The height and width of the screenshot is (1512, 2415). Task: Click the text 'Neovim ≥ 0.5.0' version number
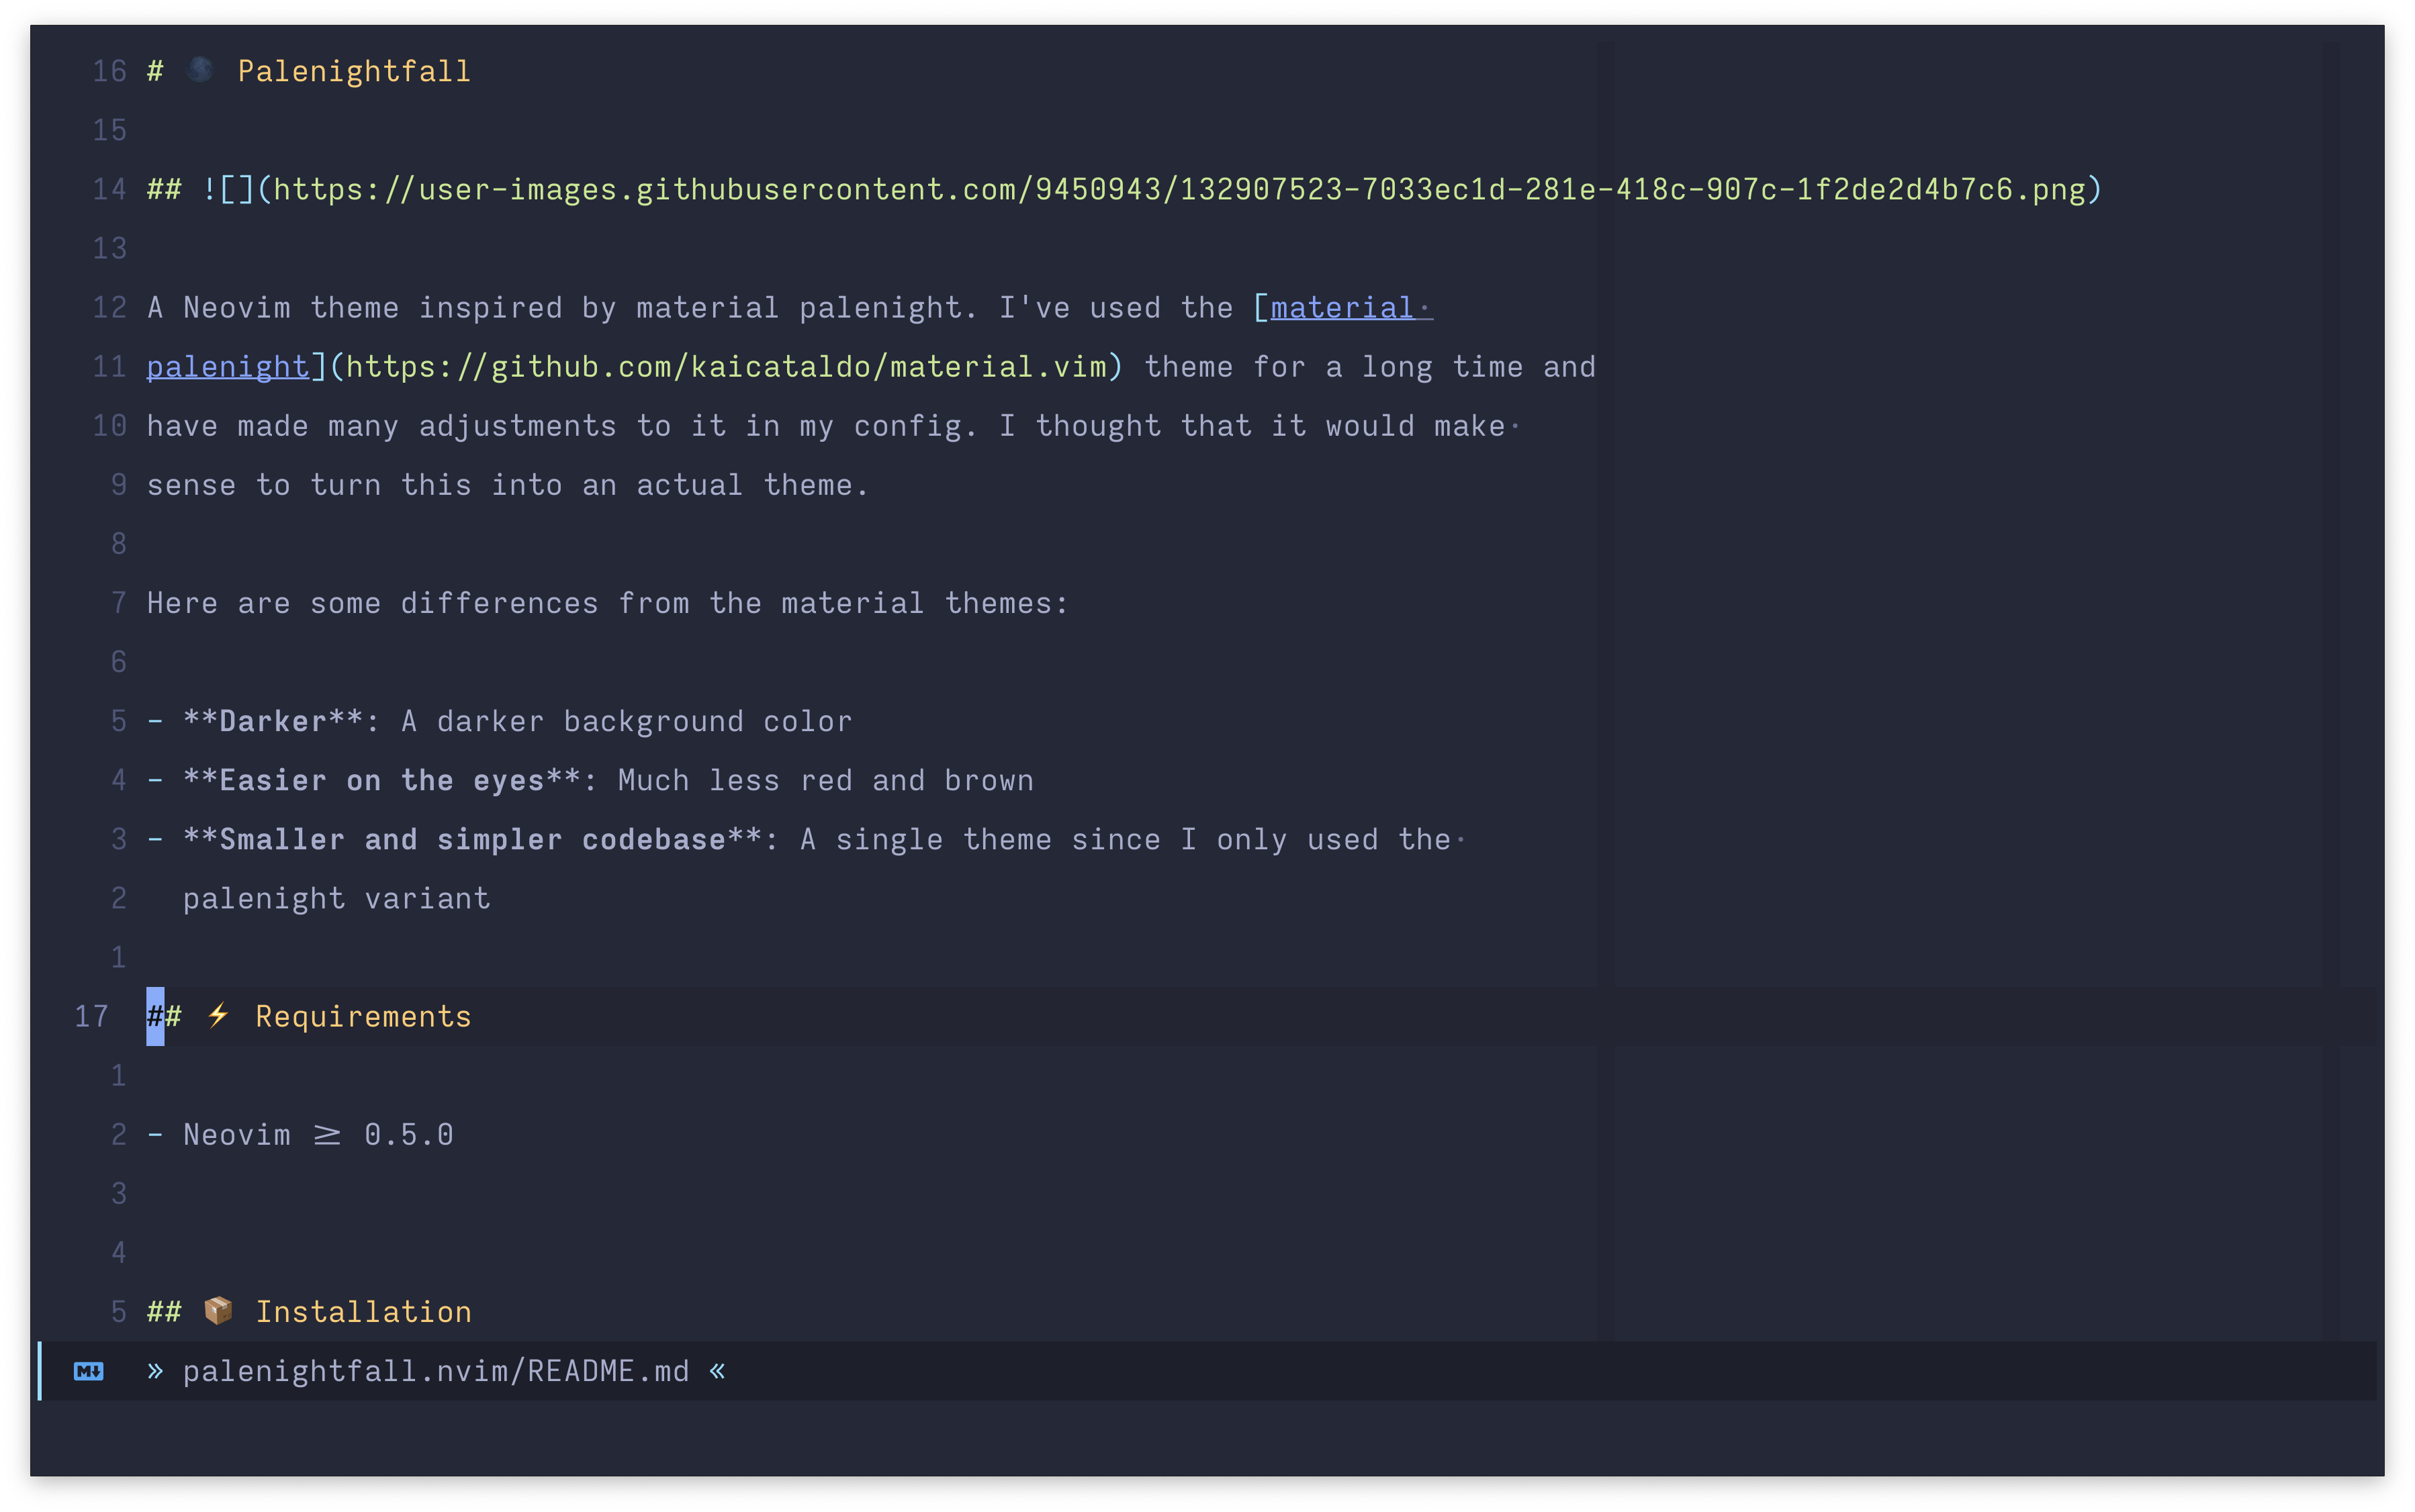(x=409, y=1135)
